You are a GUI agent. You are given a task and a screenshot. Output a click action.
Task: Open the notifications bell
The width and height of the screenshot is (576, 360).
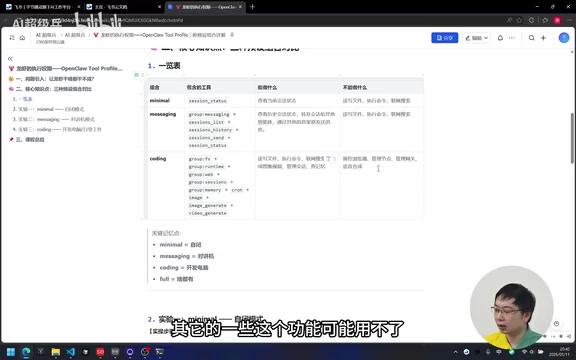(500, 38)
